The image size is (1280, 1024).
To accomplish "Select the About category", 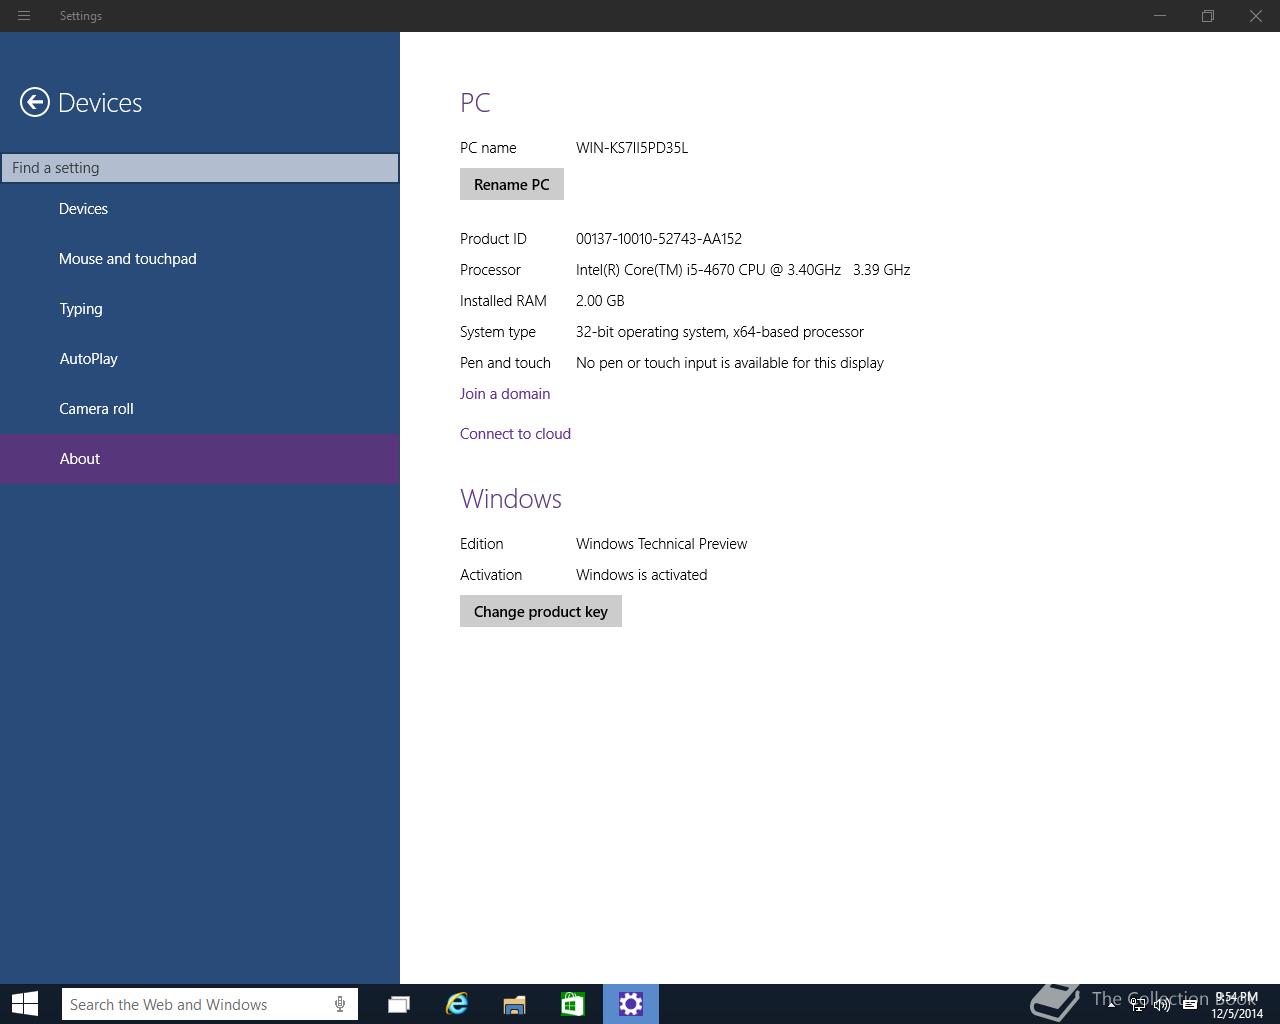I will (x=200, y=459).
